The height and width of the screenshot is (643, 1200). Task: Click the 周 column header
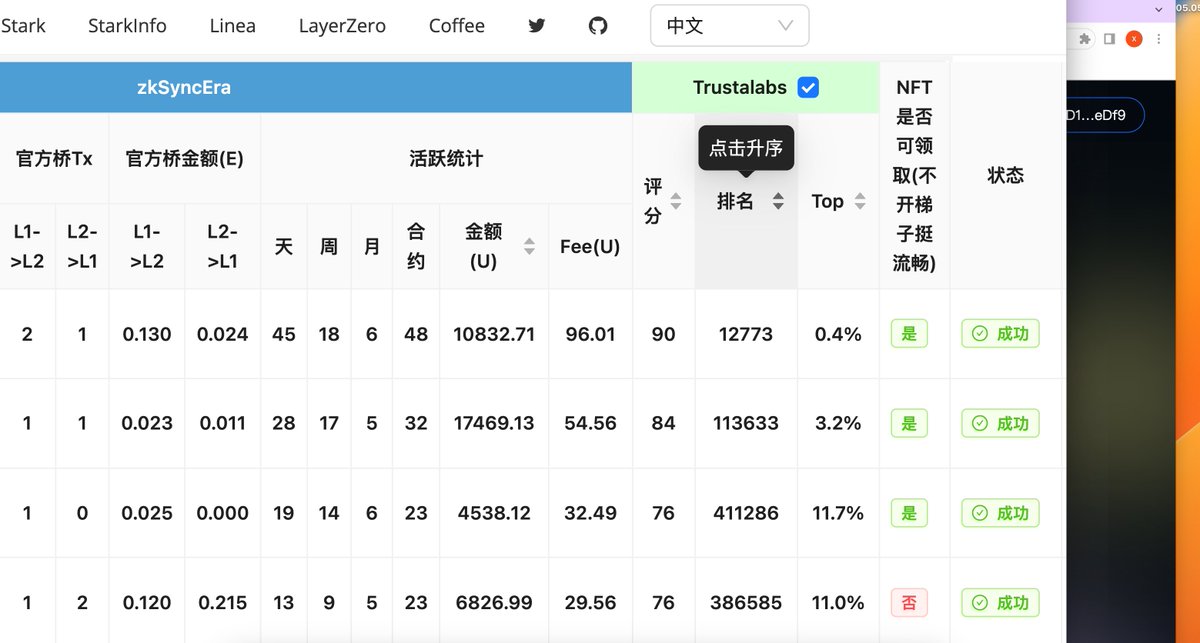[x=329, y=246]
